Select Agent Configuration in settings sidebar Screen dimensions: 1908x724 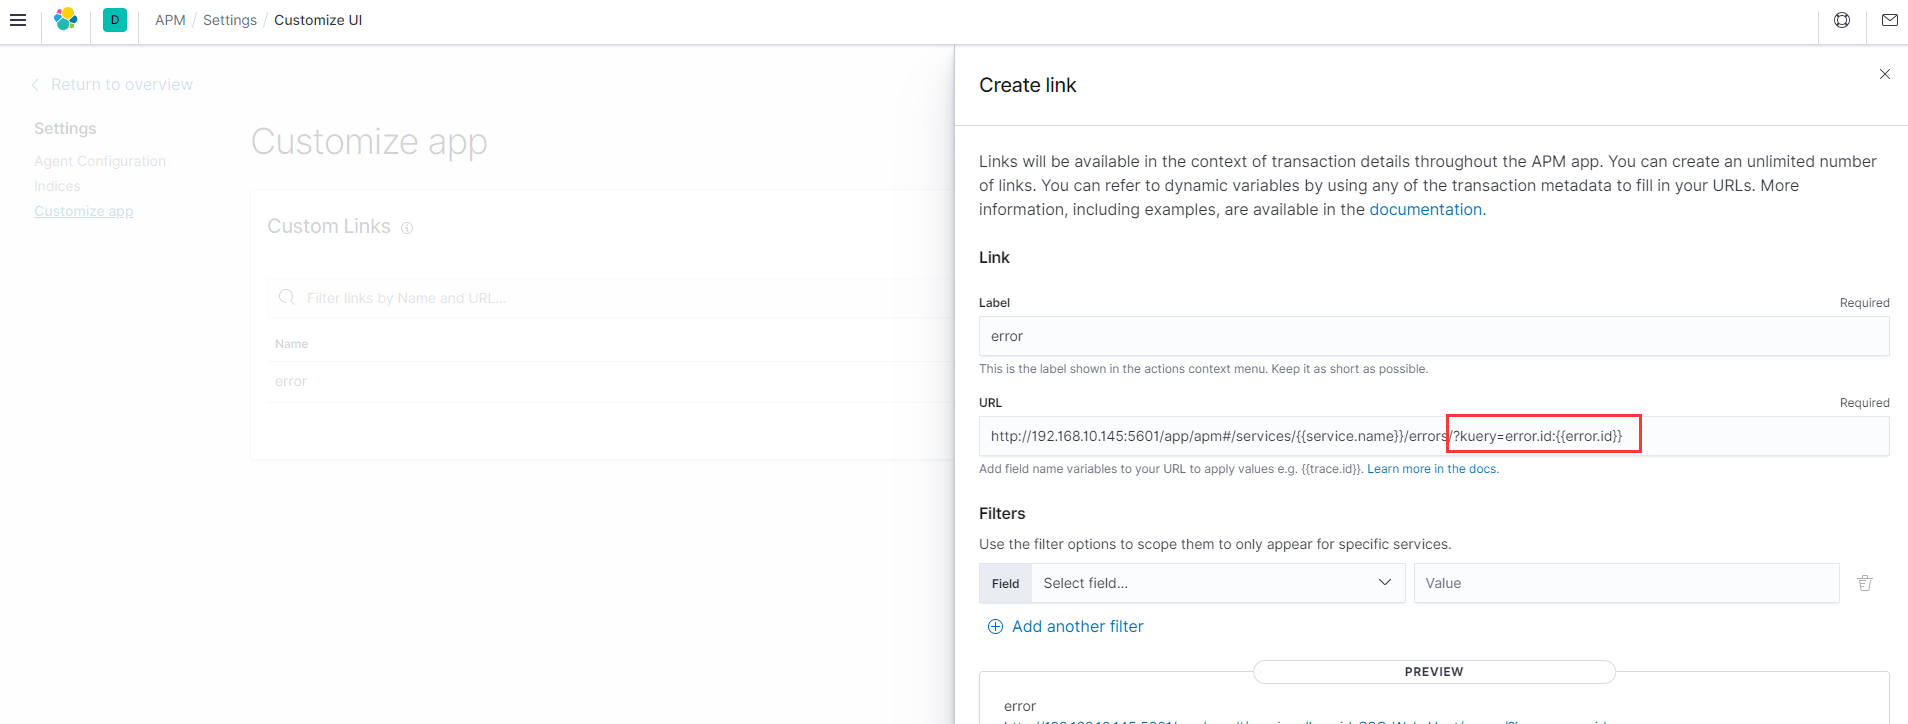[100, 161]
